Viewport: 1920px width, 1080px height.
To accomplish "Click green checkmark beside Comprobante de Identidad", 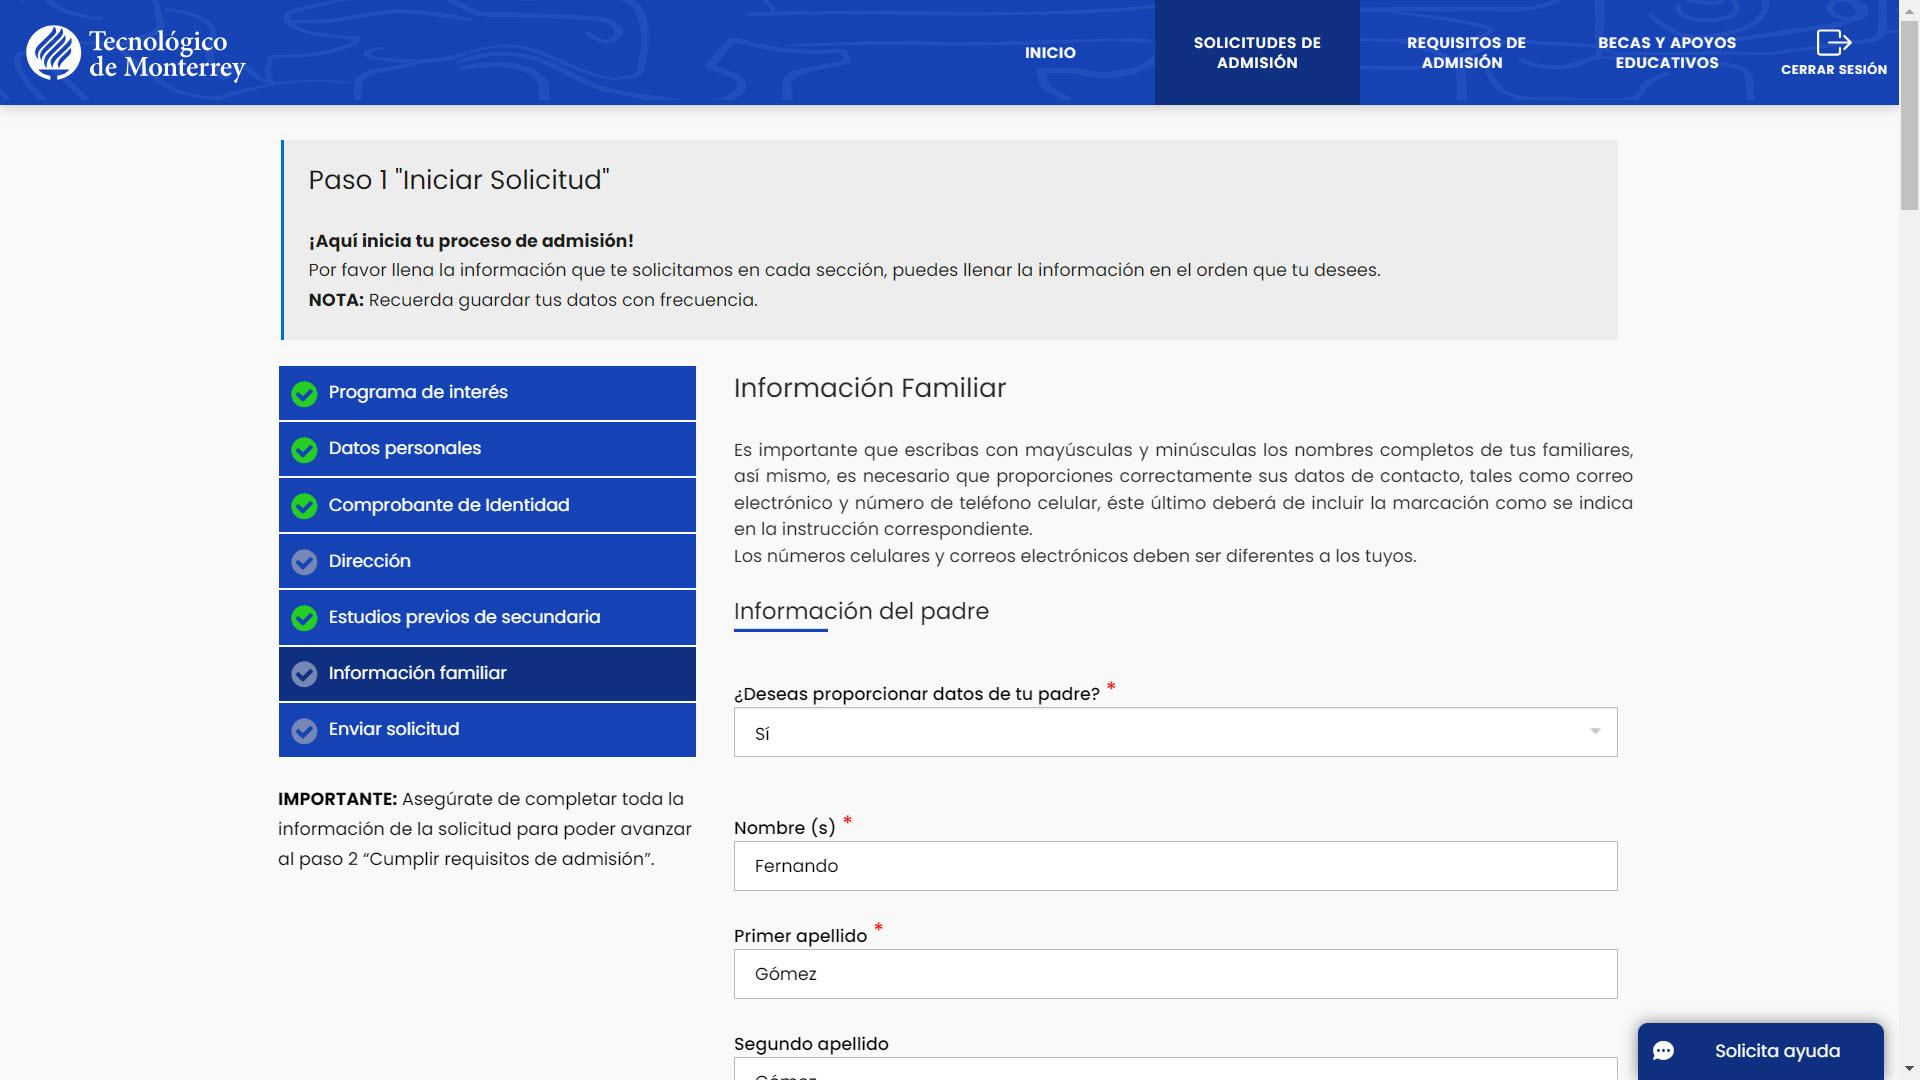I will (x=304, y=506).
